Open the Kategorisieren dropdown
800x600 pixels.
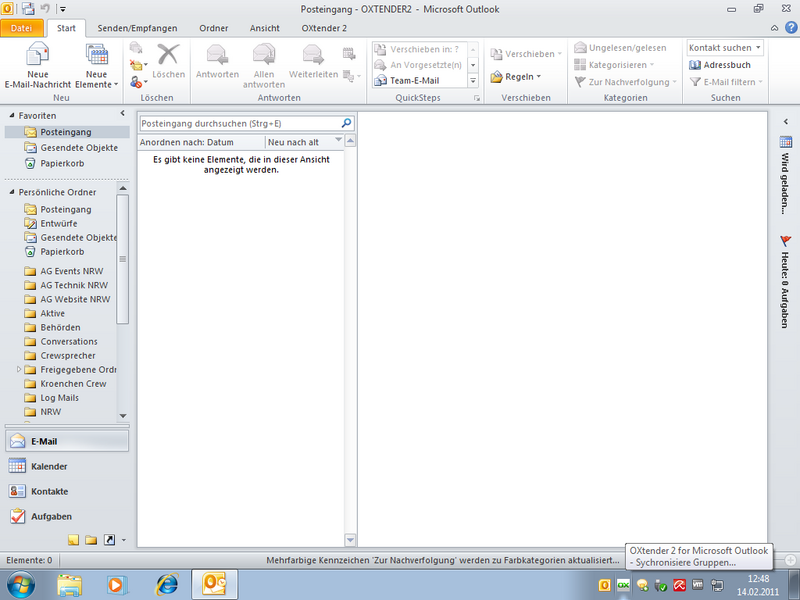pos(614,65)
